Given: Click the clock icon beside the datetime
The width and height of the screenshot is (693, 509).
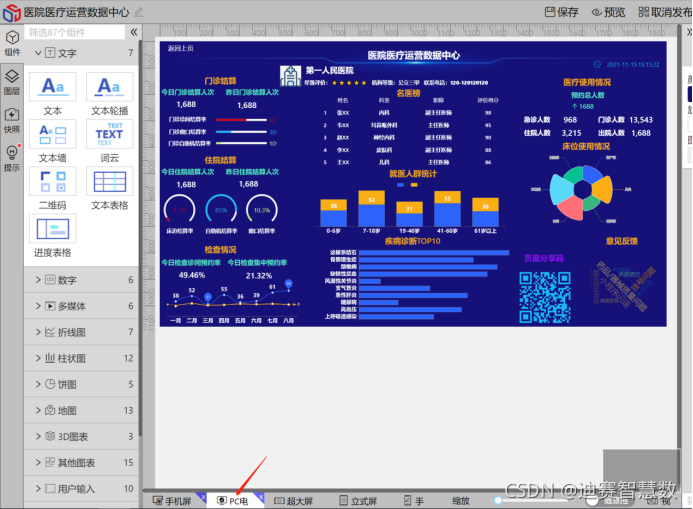Looking at the screenshot, I should pos(597,64).
